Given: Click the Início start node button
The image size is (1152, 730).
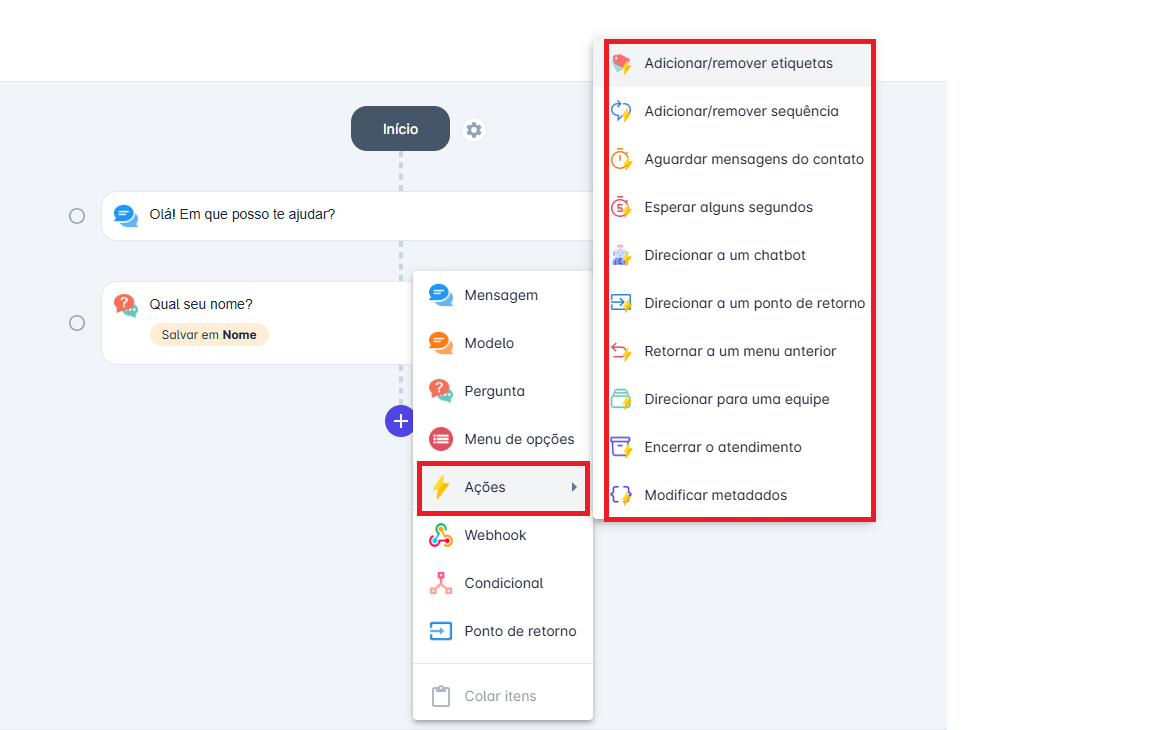Looking at the screenshot, I should pos(400,129).
